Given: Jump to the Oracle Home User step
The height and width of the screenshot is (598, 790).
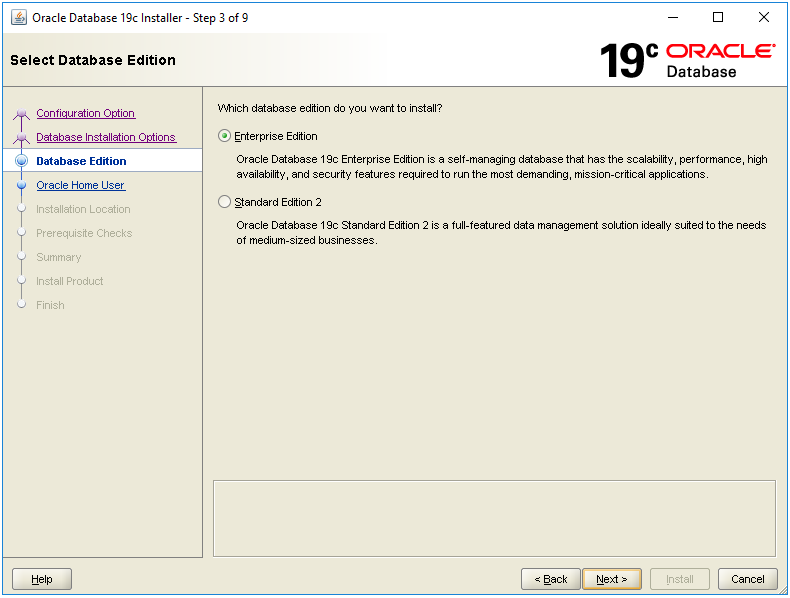Looking at the screenshot, I should (80, 185).
